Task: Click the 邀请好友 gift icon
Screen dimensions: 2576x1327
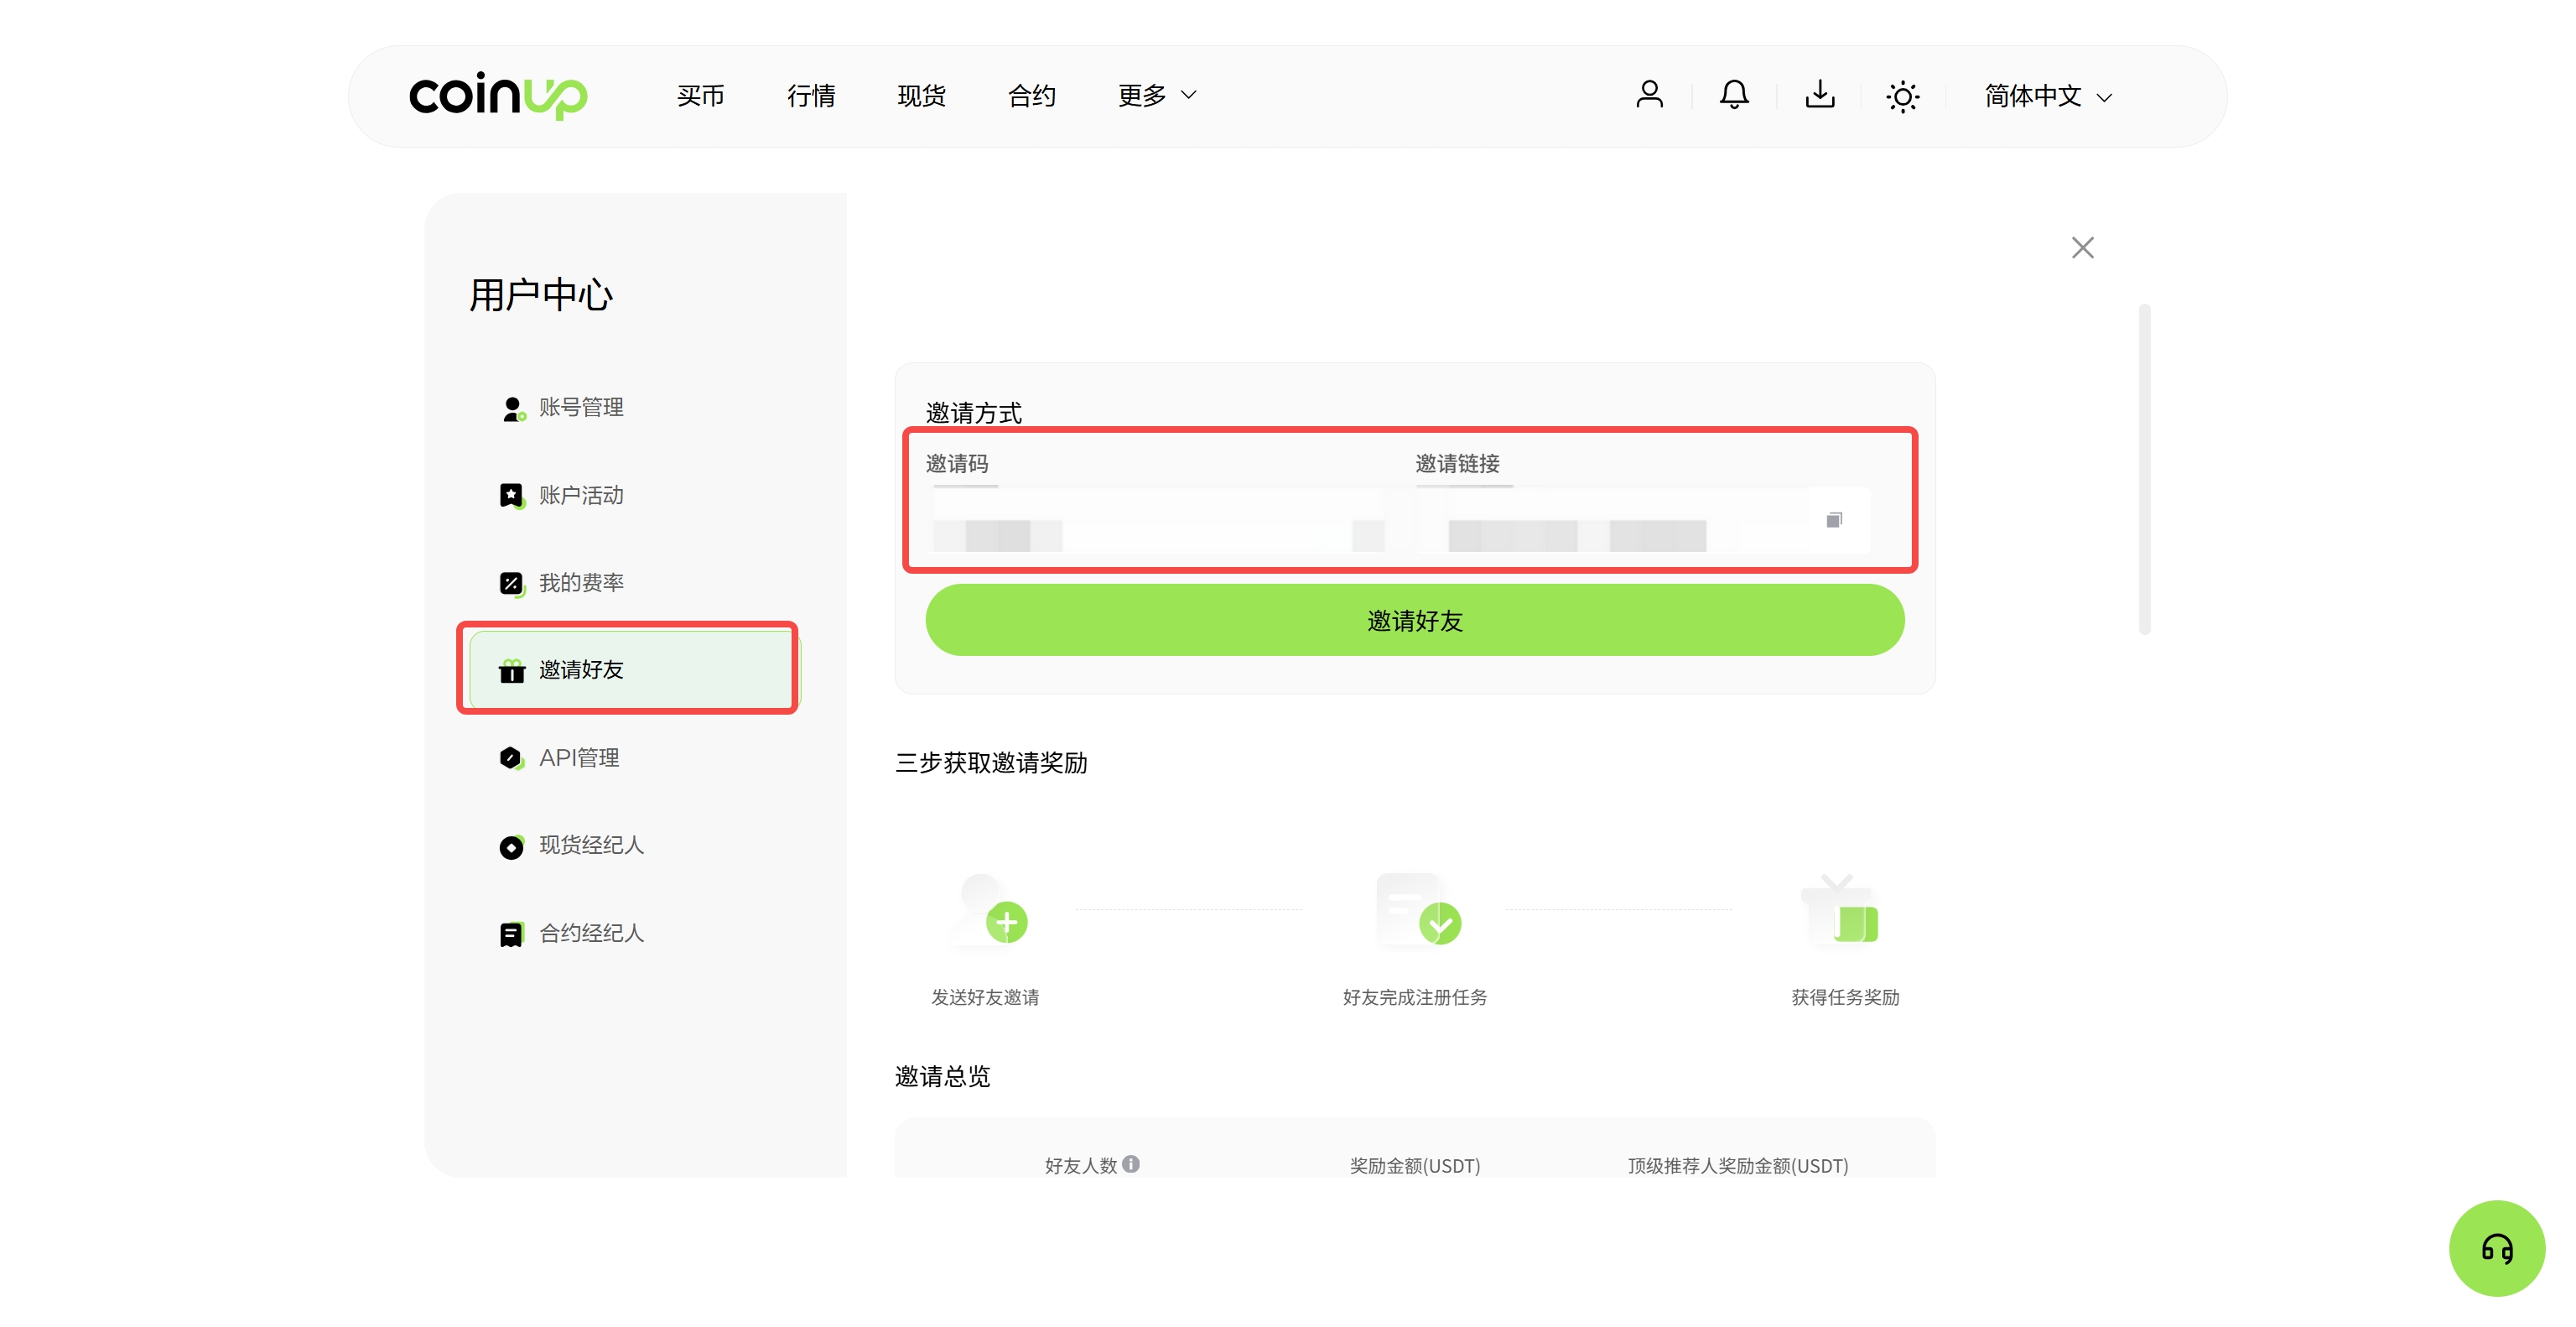Action: [512, 671]
